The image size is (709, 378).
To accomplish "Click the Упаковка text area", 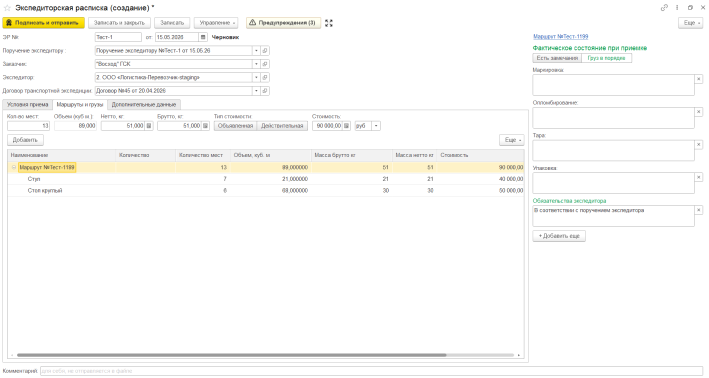I will [x=613, y=183].
